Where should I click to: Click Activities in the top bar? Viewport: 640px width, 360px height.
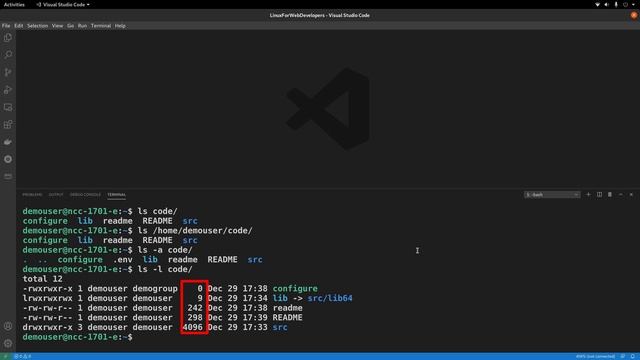[x=14, y=4]
